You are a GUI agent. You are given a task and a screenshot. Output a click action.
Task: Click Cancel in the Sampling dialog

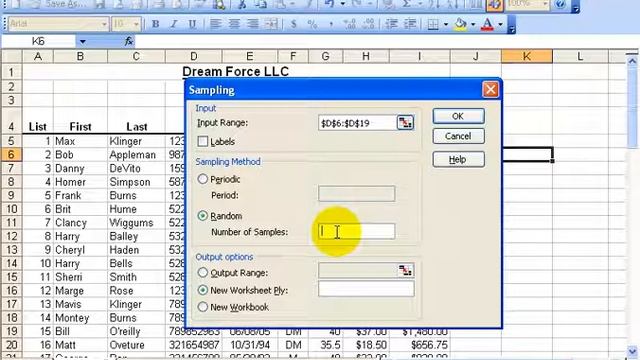458,136
